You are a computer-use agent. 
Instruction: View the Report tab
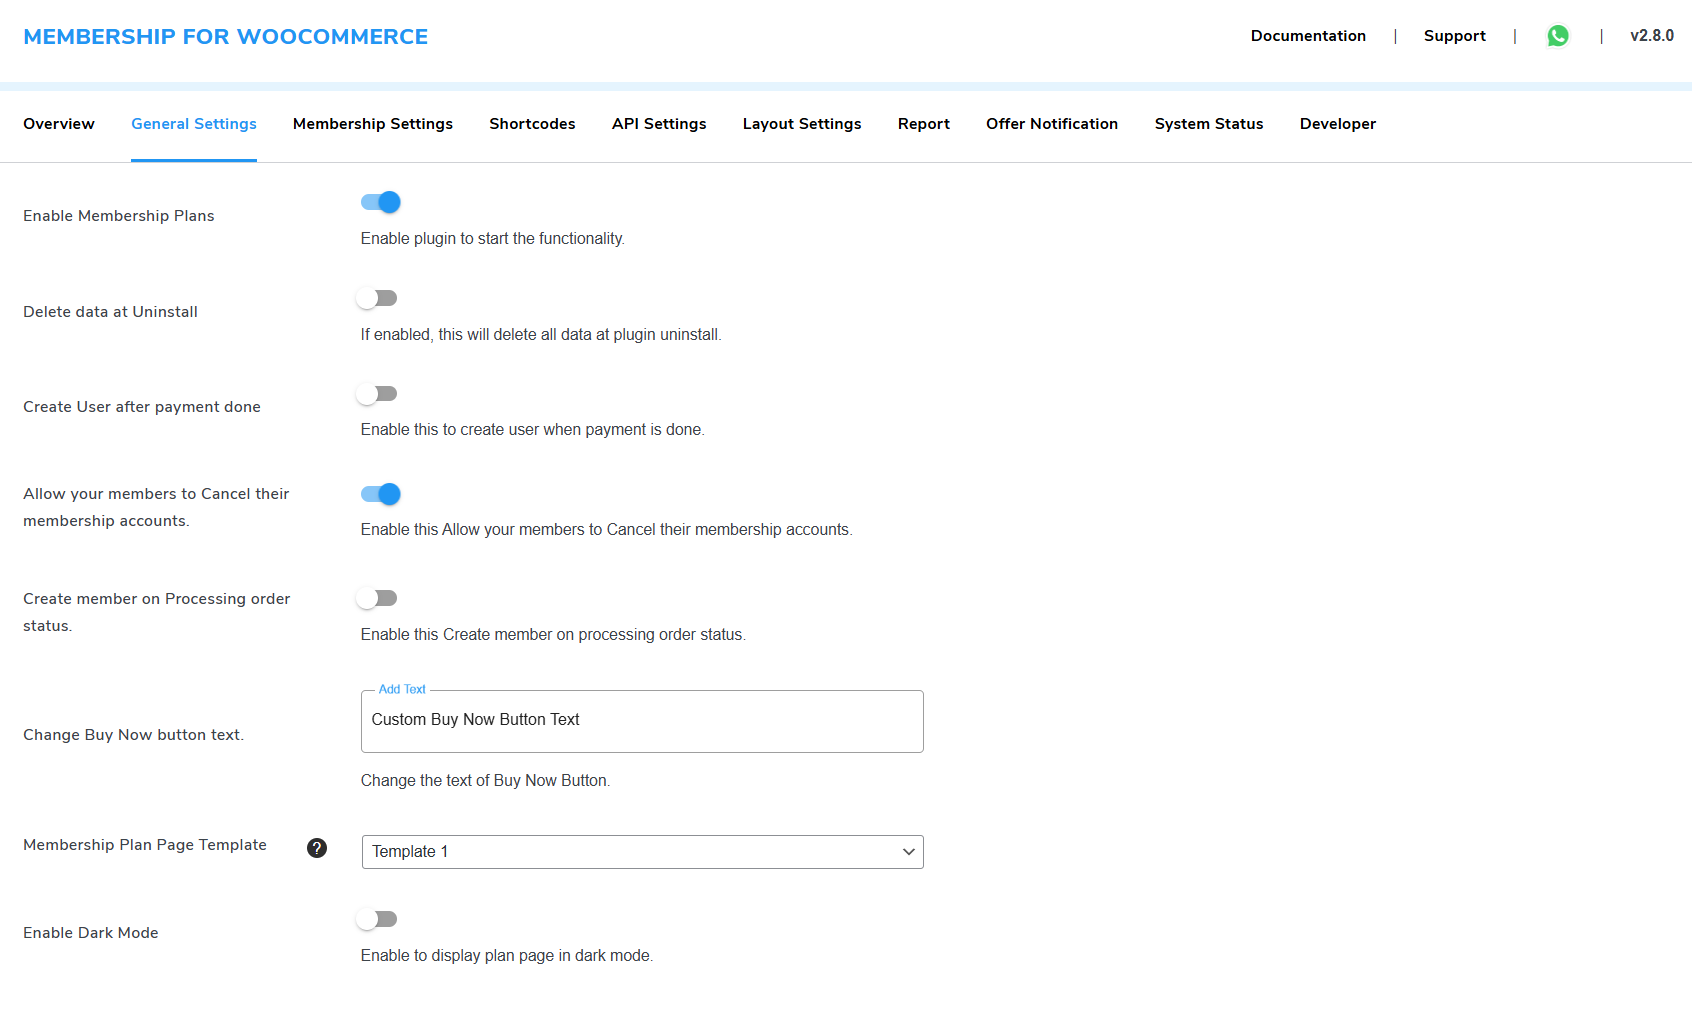point(924,124)
